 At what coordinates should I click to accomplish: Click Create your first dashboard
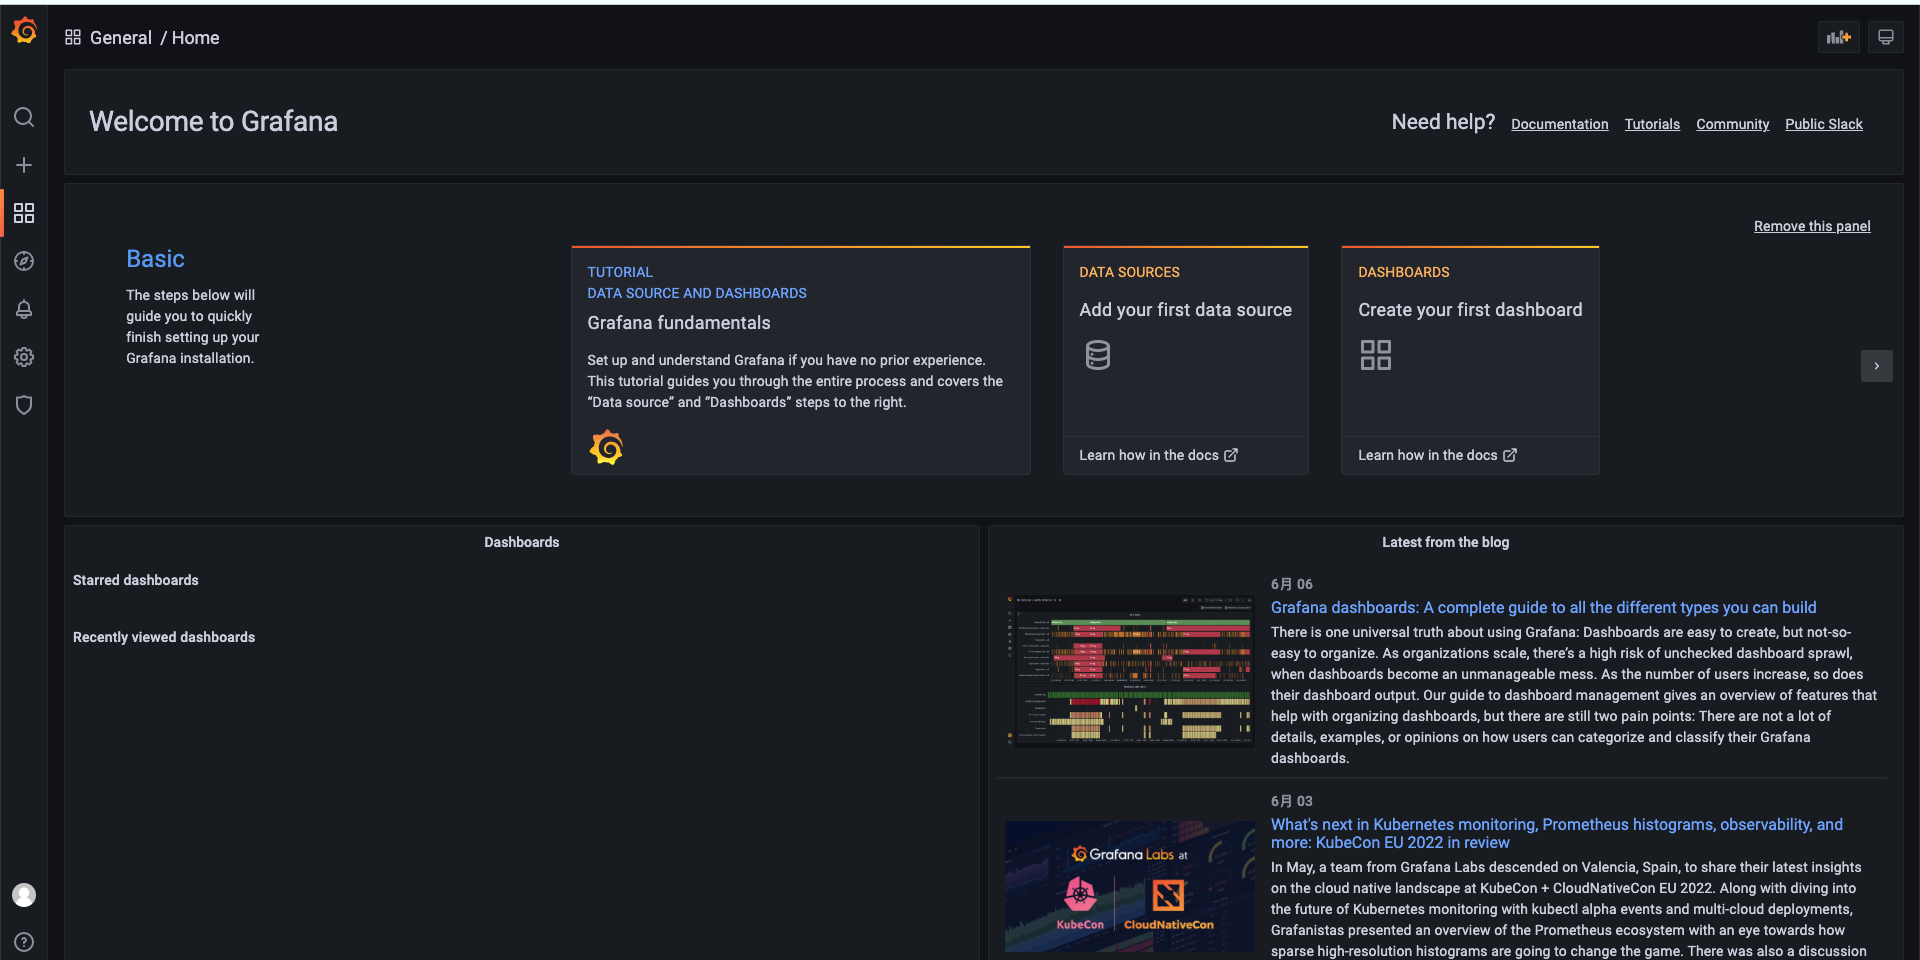point(1470,310)
